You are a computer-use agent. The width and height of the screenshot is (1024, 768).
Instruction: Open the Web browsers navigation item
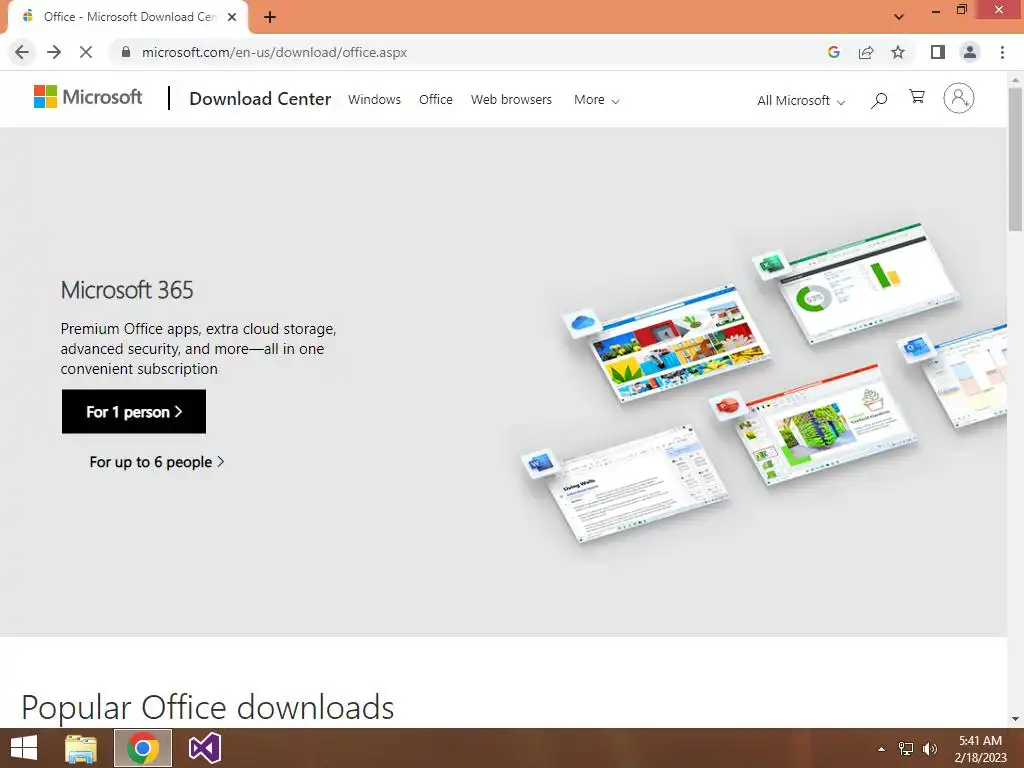pyautogui.click(x=511, y=99)
